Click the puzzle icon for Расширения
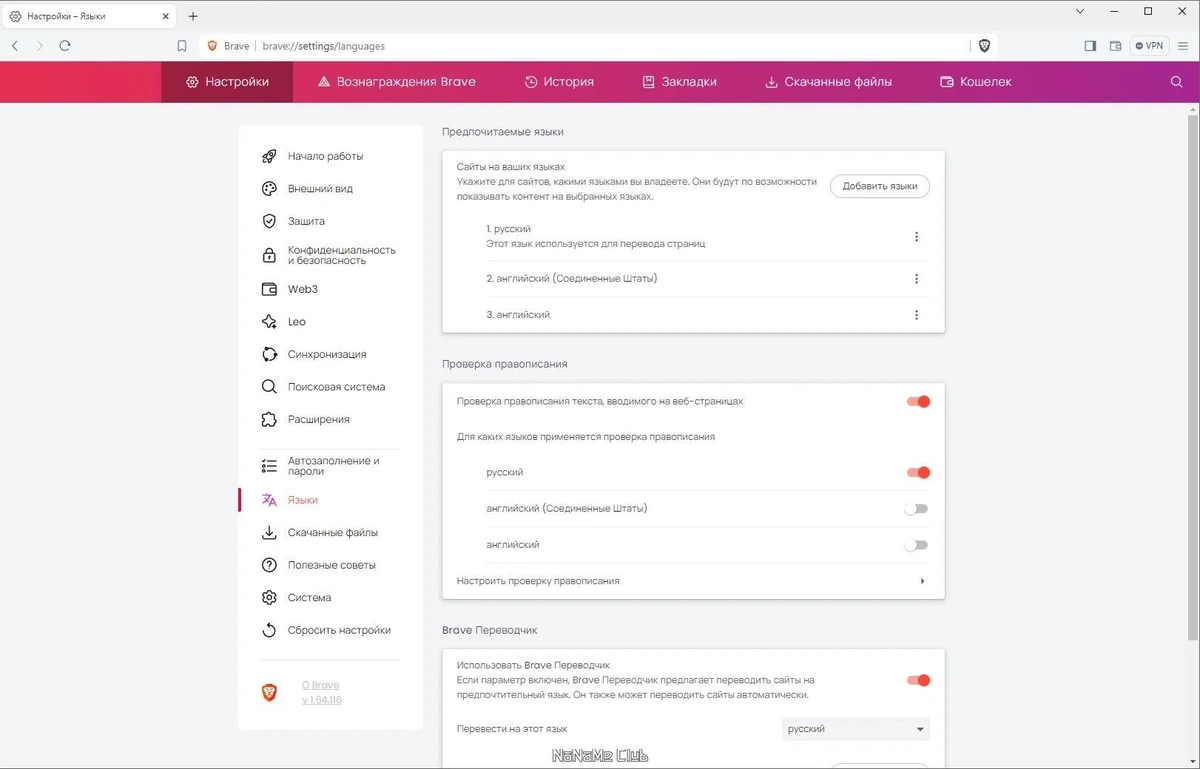This screenshot has width=1200, height=769. pyautogui.click(x=269, y=419)
